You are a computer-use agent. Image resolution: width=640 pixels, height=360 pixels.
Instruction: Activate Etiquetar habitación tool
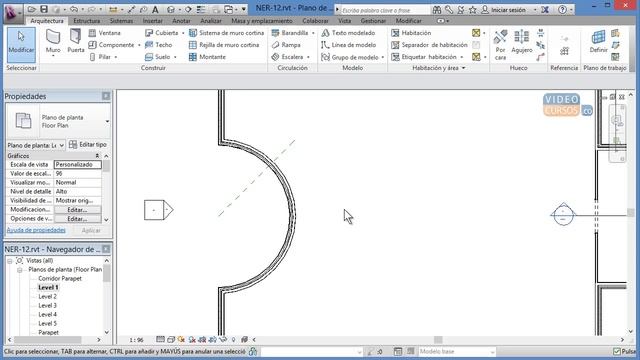tap(424, 57)
